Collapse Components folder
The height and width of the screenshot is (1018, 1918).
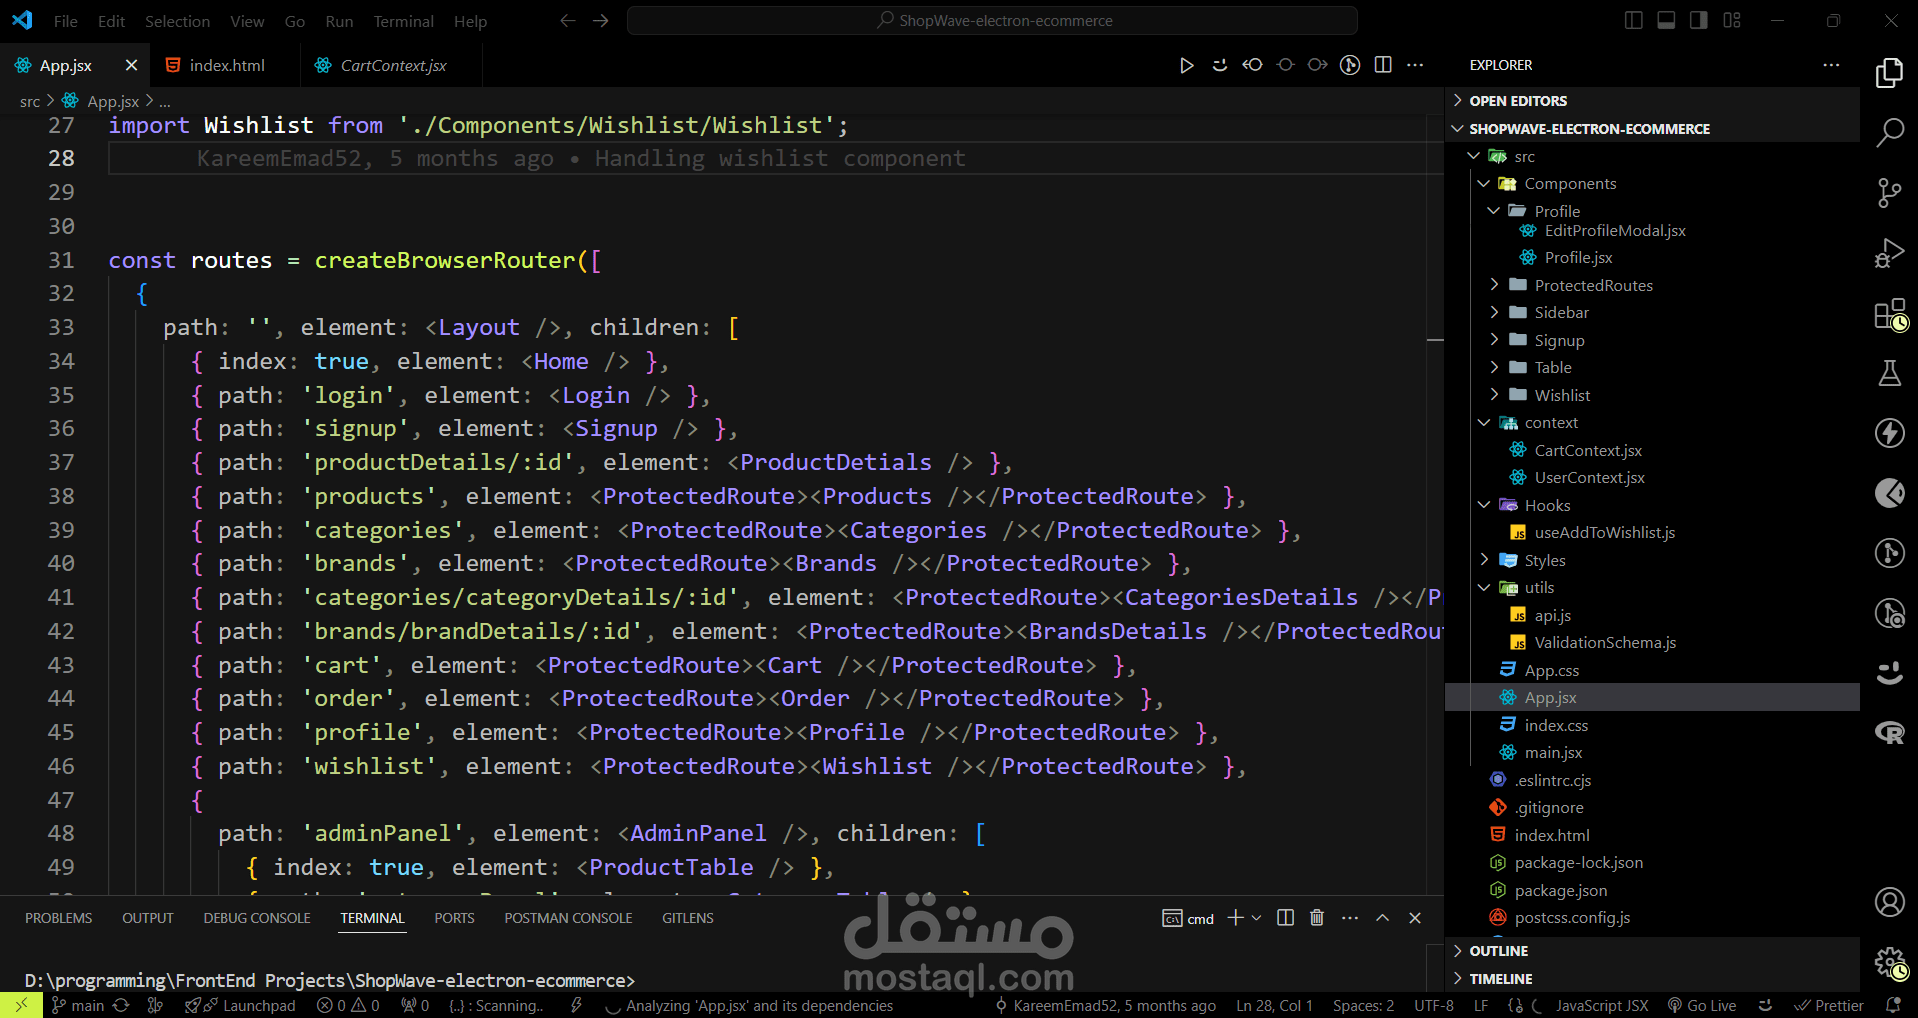point(1570,184)
